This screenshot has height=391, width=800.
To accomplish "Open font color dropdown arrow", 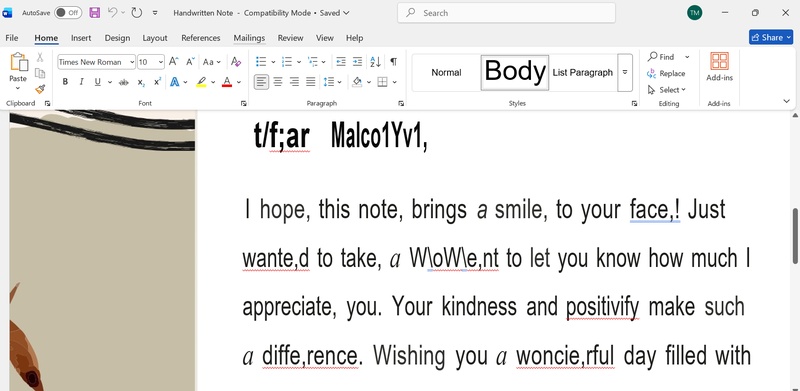I will click(x=239, y=82).
